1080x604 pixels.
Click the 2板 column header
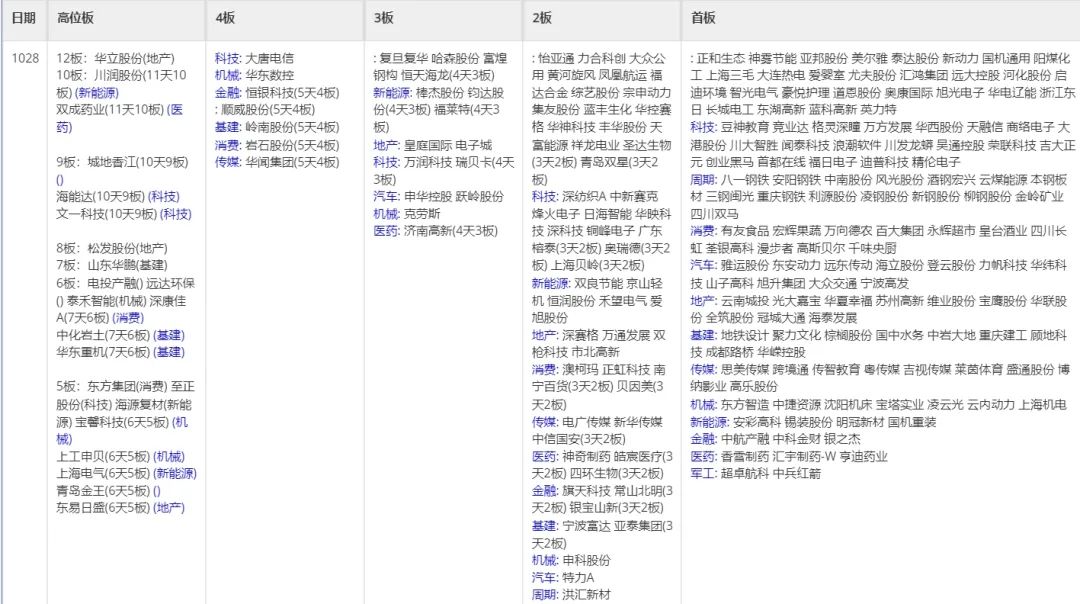pos(542,18)
